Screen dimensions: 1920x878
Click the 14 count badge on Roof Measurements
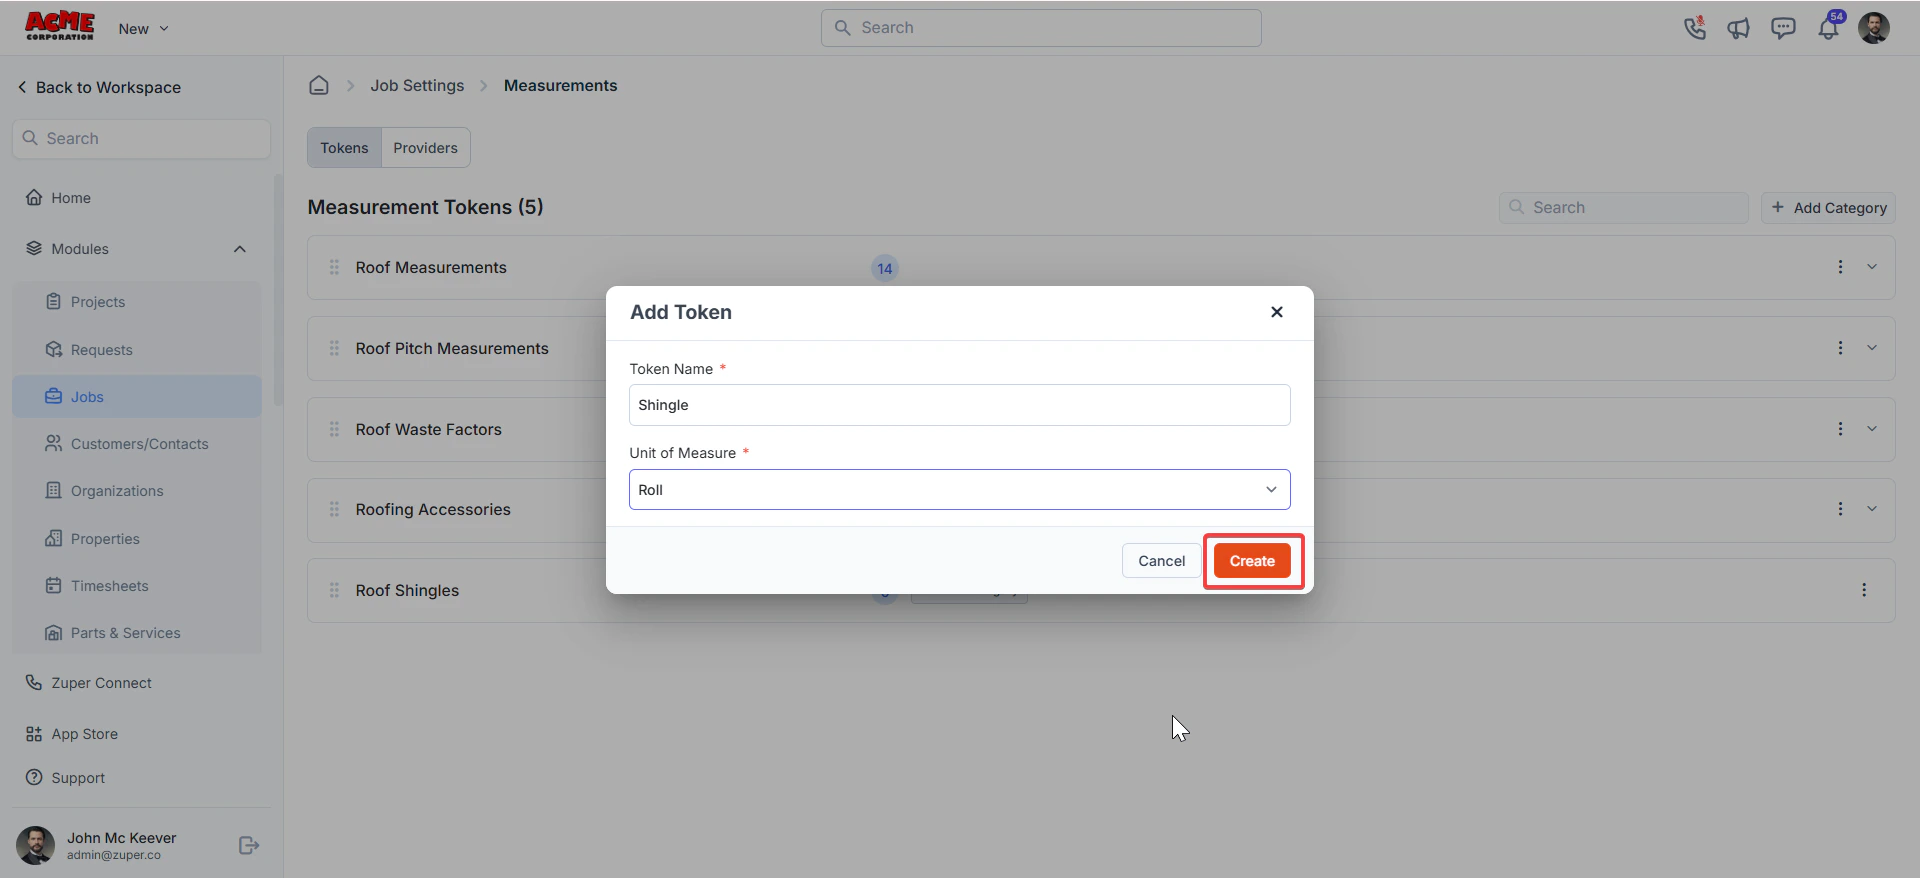(885, 268)
